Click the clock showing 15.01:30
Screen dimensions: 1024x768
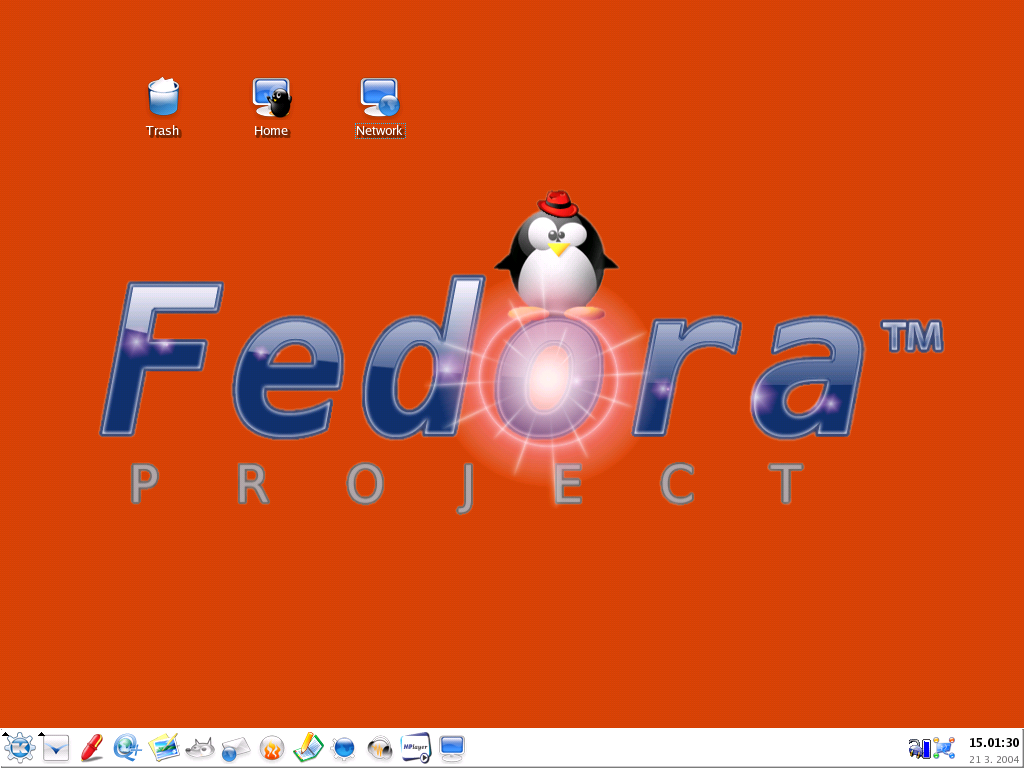click(x=993, y=743)
